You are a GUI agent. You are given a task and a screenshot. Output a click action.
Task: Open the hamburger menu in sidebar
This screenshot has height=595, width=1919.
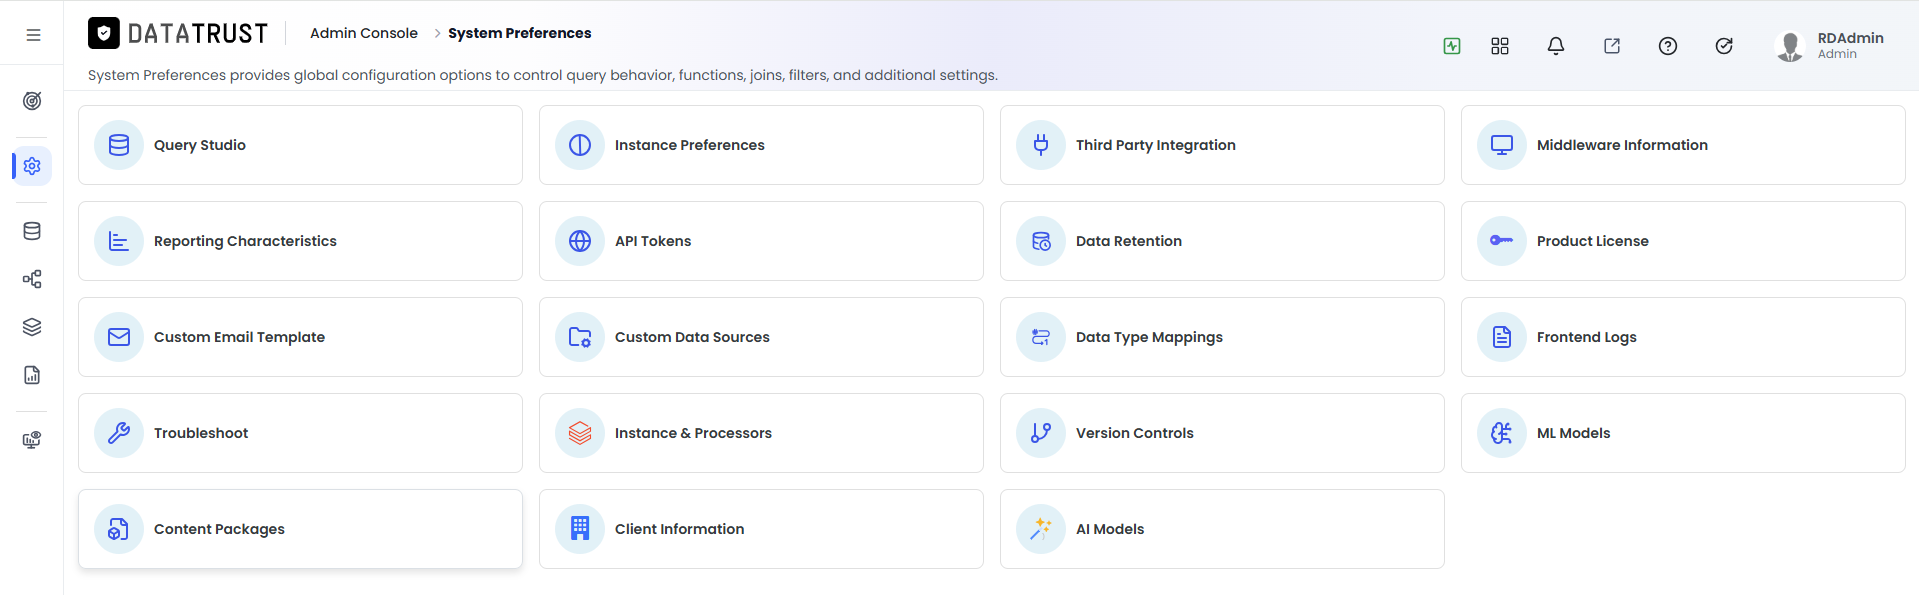click(x=33, y=35)
